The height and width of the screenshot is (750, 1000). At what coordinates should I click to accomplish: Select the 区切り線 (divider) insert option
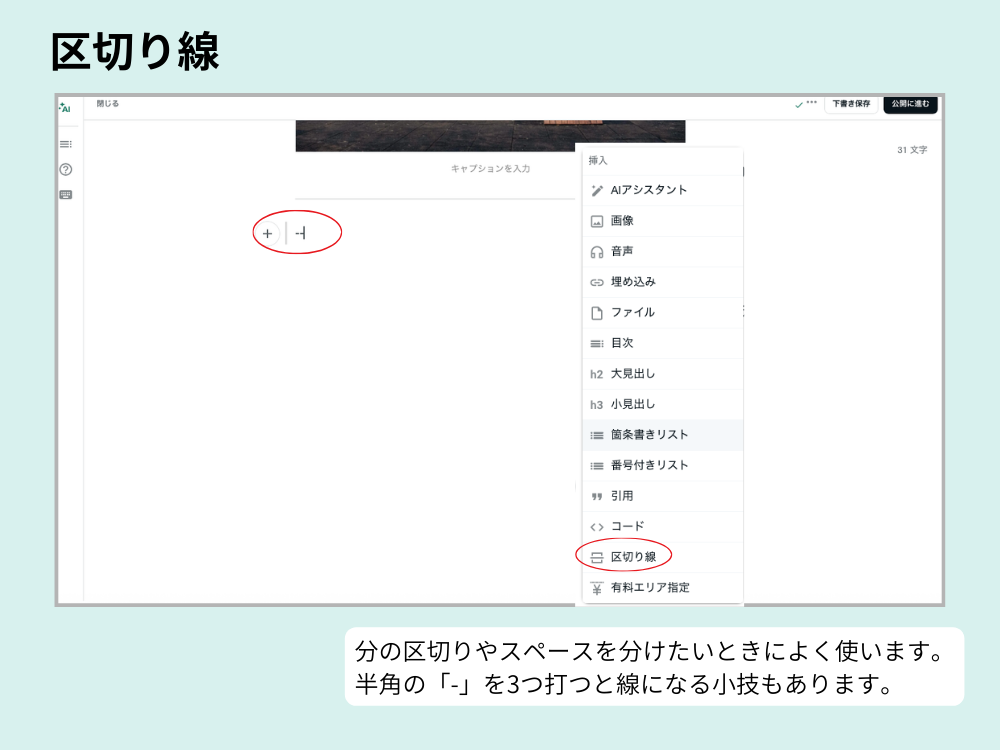coord(630,557)
